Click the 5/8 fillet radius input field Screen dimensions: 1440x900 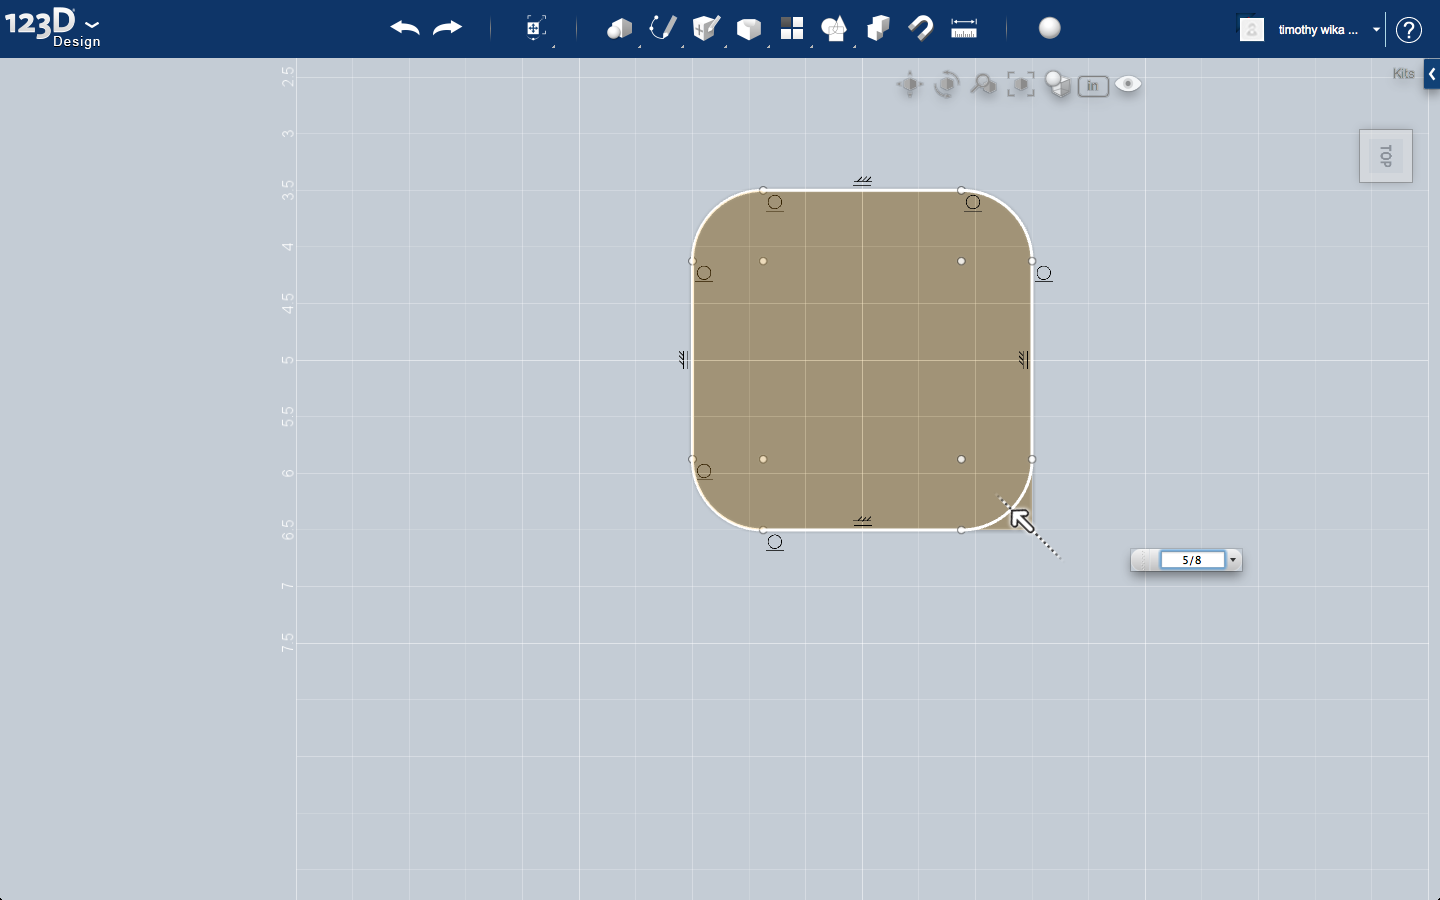(1192, 560)
